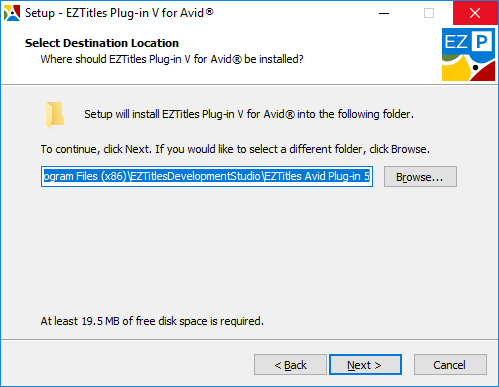The image size is (499, 387).
Task: Close the Setup window with red X
Action: [x=475, y=13]
